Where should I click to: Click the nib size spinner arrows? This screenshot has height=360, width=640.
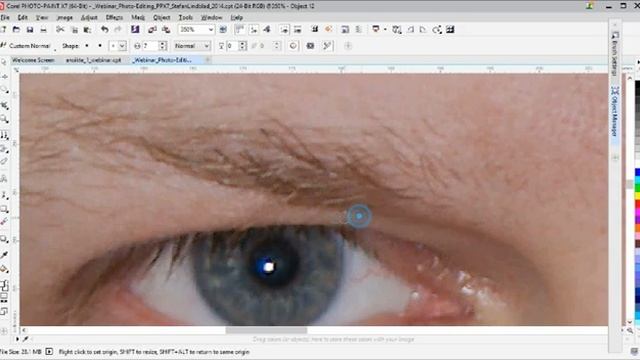point(163,46)
